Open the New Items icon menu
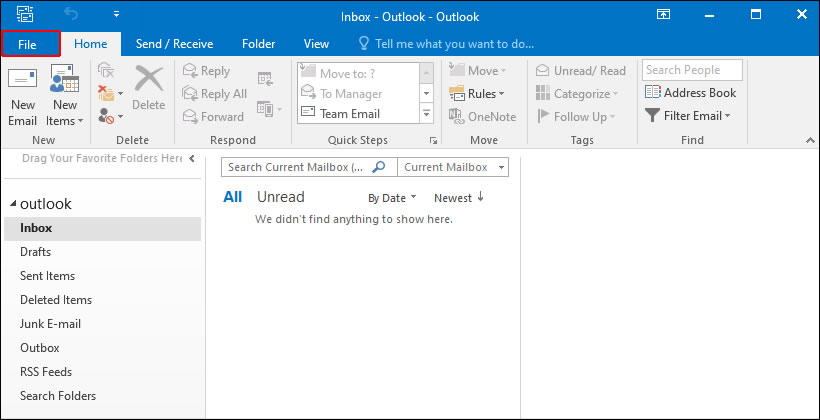Screen dimensions: 820x420 pos(64,82)
